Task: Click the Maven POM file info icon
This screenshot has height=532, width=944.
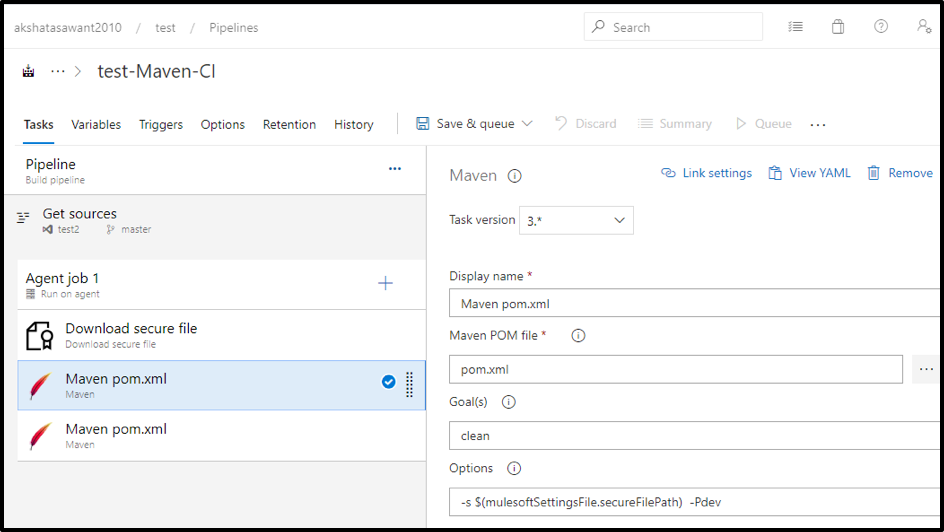Action: [578, 336]
